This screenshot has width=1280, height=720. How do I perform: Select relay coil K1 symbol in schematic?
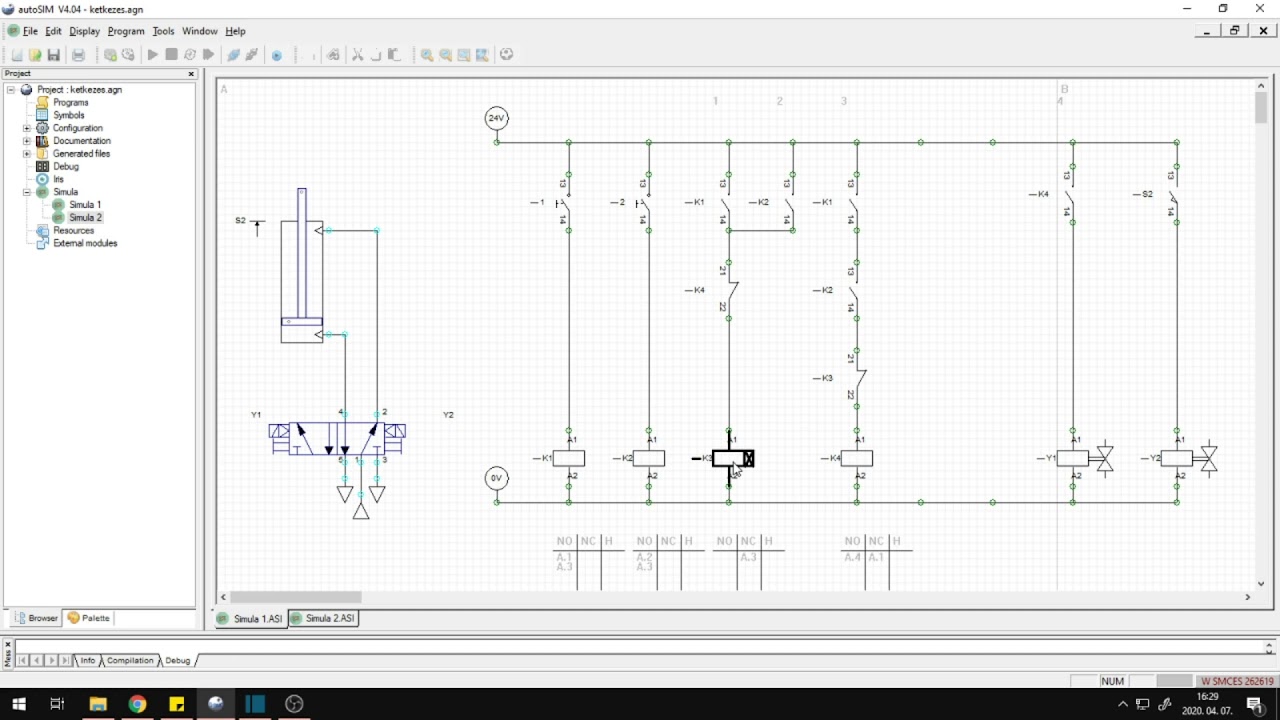coord(568,459)
